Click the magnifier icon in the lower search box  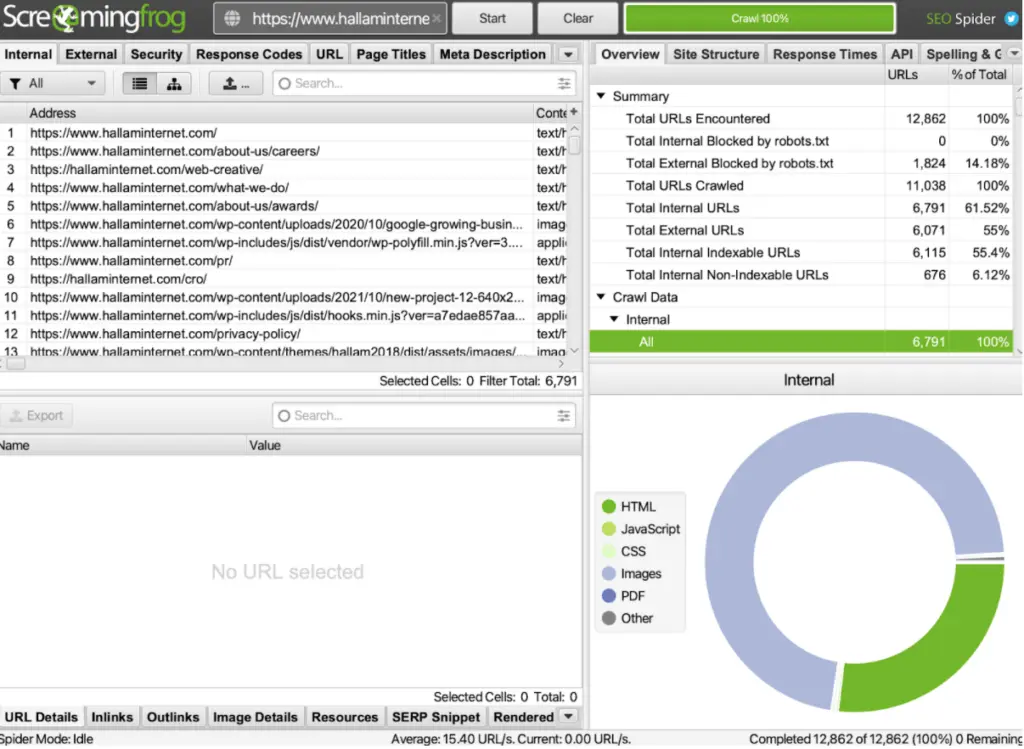pos(283,416)
